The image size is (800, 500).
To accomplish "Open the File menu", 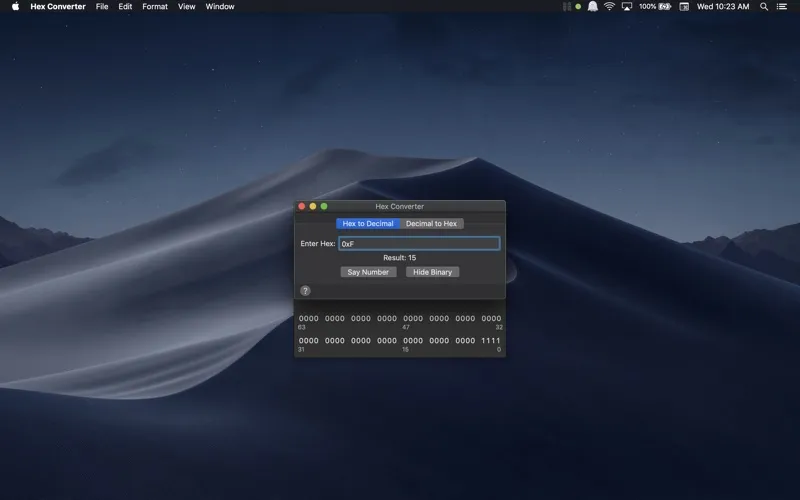I will pyautogui.click(x=102, y=7).
